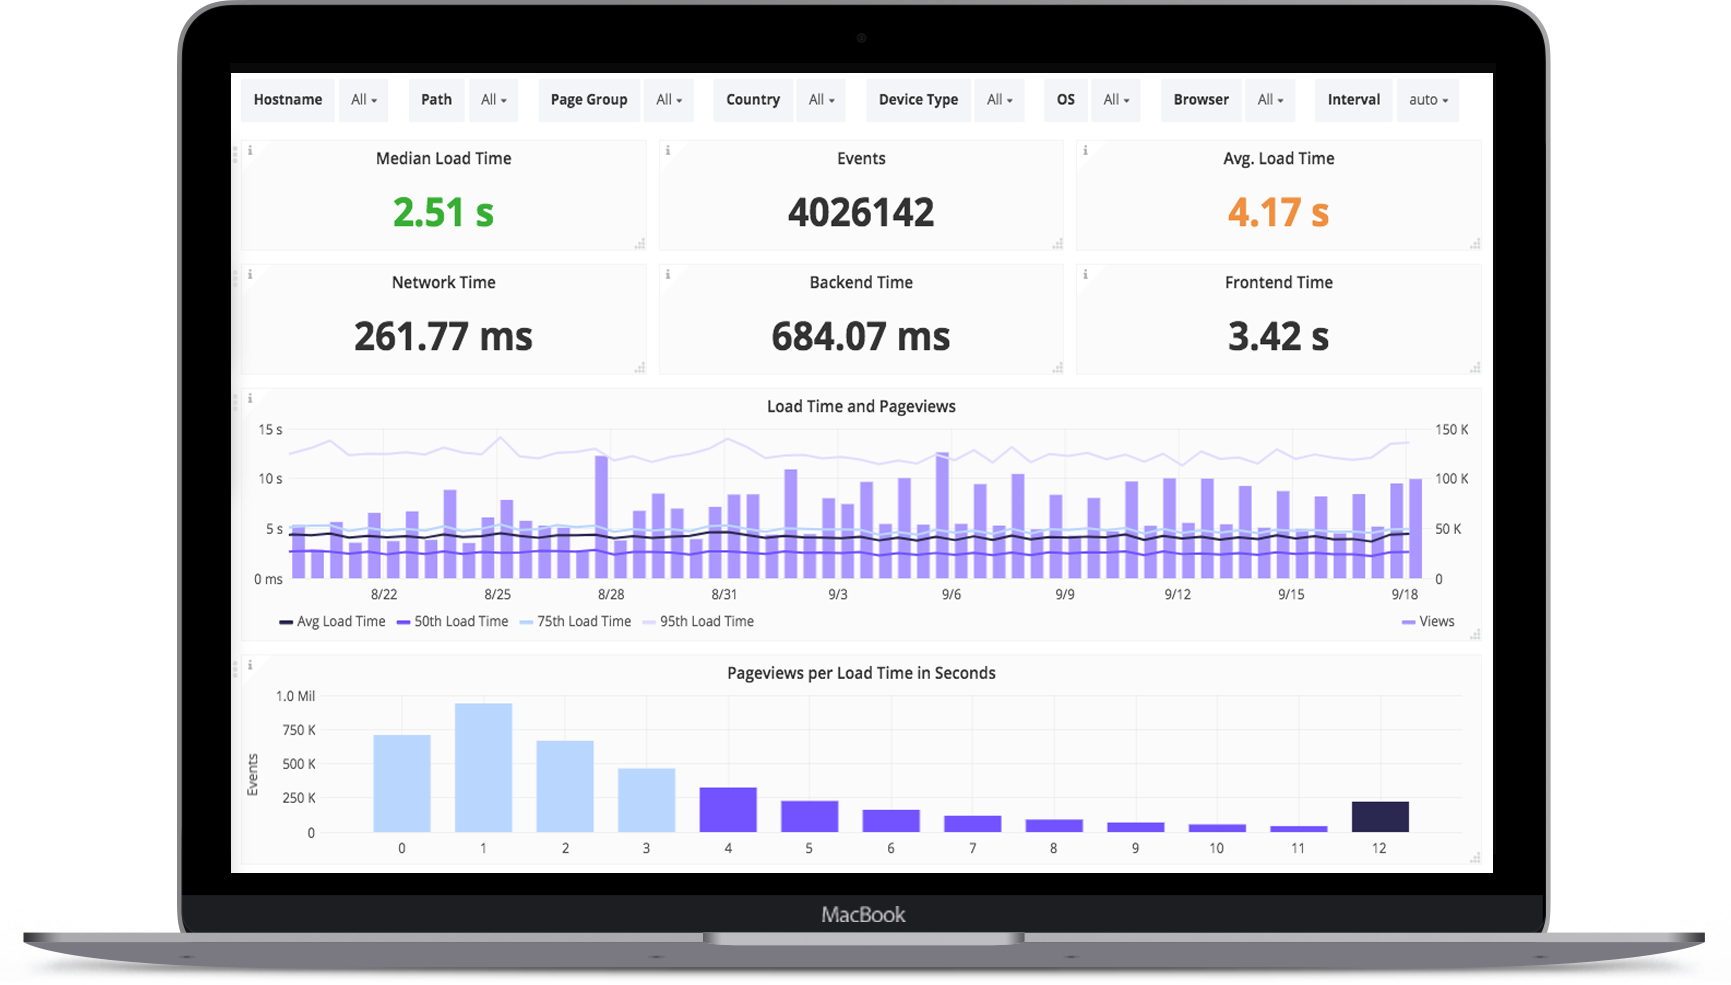Viewport: 1731px width, 985px height.
Task: Click the Page Group filter label
Action: tap(589, 100)
